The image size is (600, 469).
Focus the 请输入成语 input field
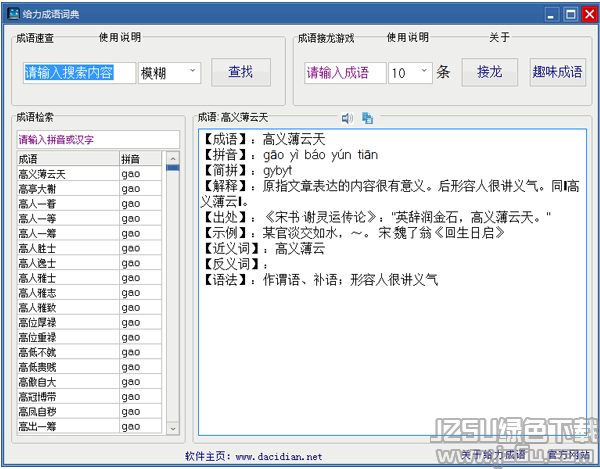tap(345, 73)
